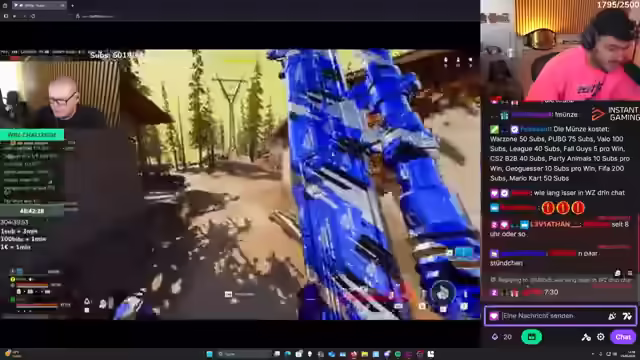Open a new browser tab with plus

(x=72, y=6)
